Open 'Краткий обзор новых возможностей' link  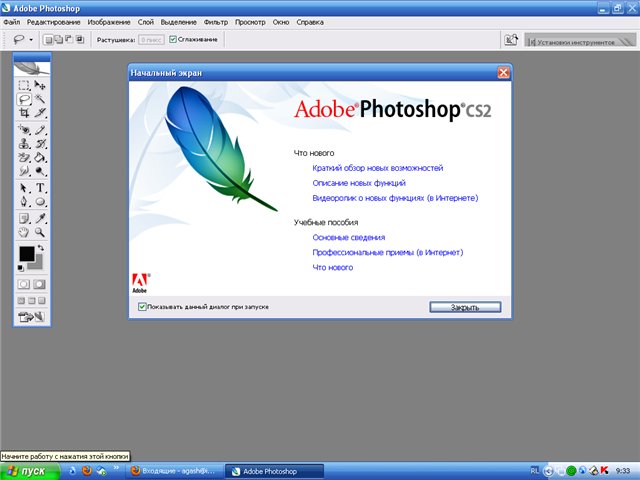click(x=377, y=169)
